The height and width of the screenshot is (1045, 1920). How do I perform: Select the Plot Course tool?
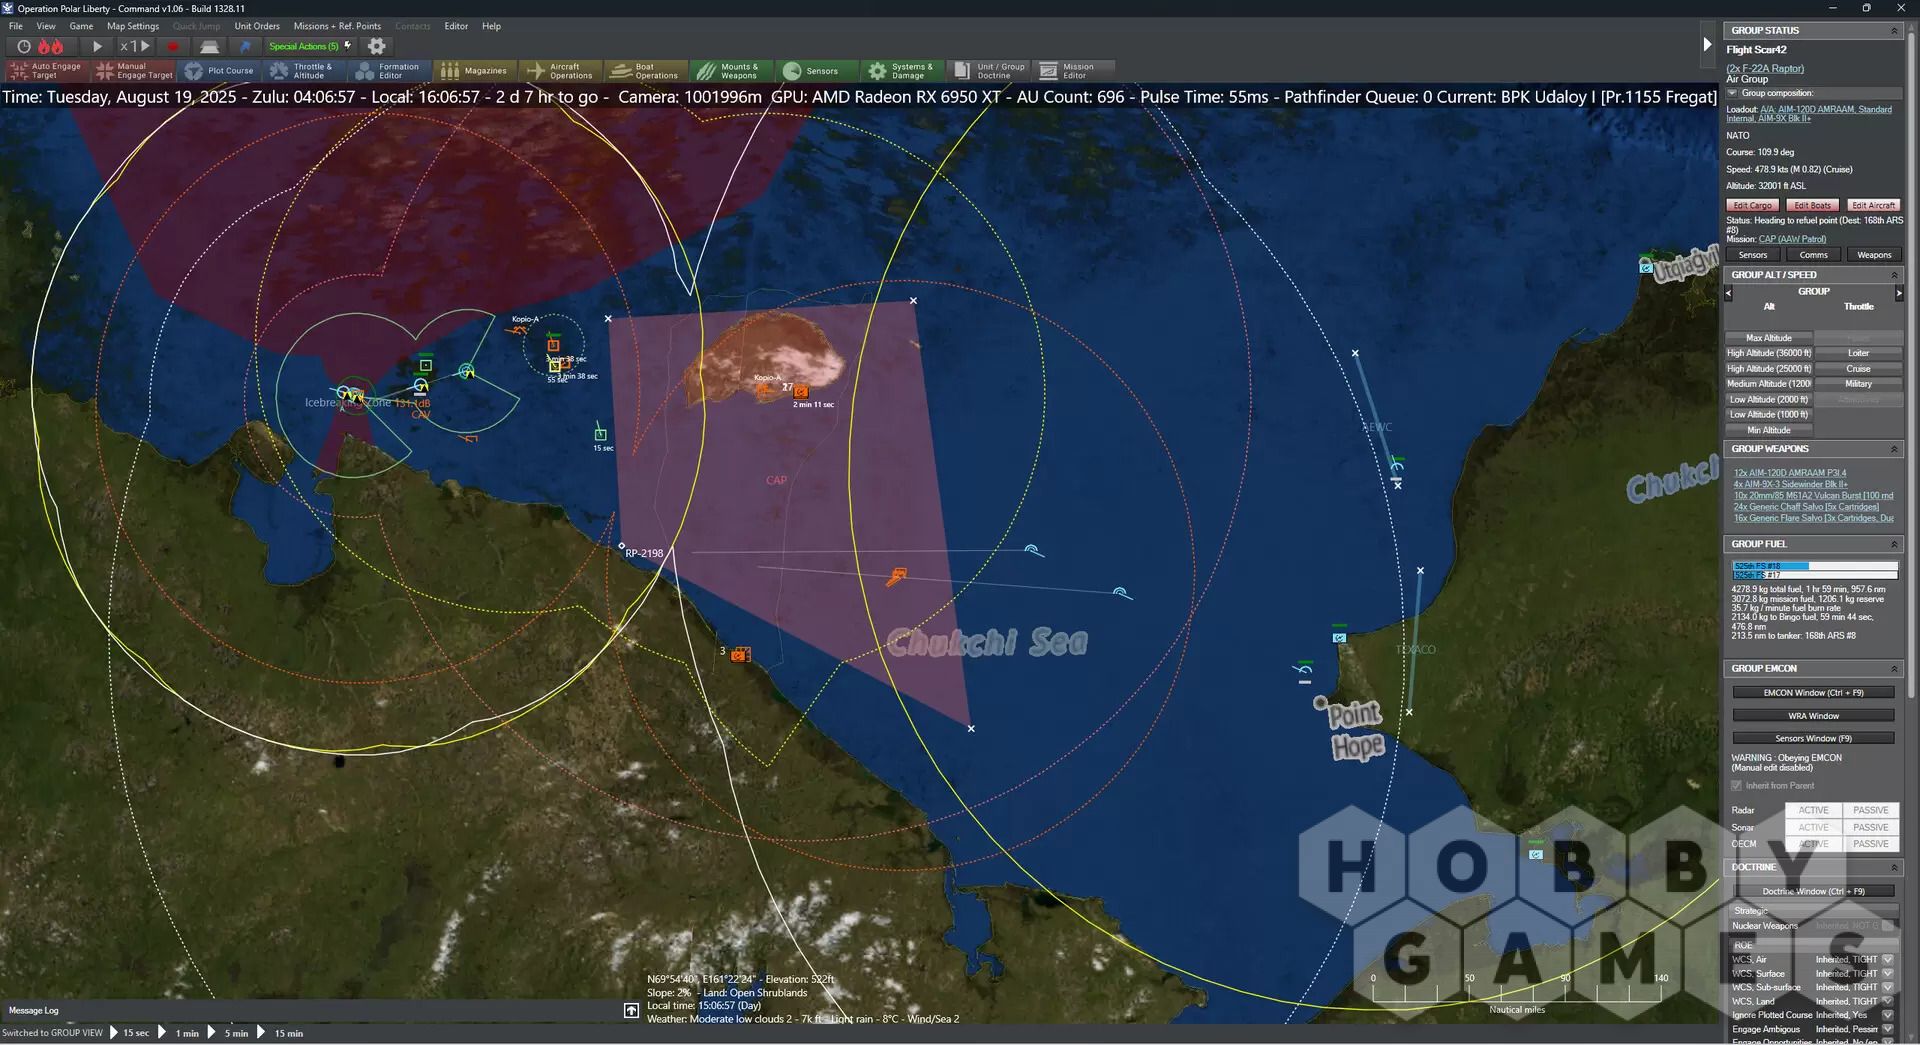point(220,71)
